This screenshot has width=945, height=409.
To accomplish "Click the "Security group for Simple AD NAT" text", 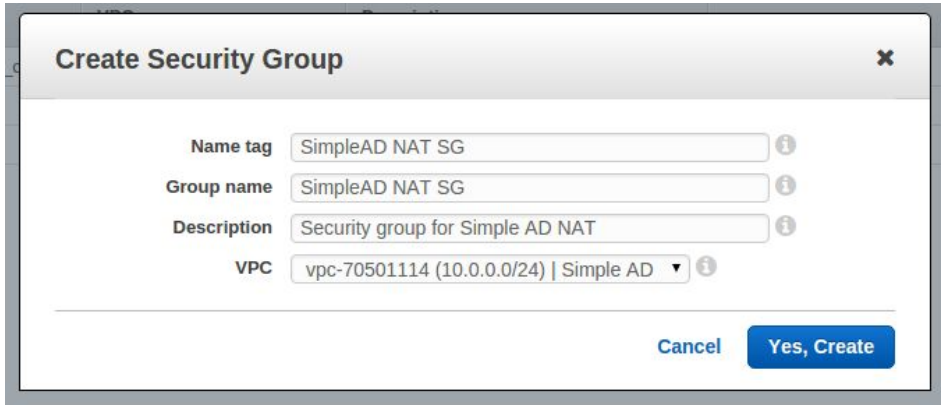I will click(448, 228).
